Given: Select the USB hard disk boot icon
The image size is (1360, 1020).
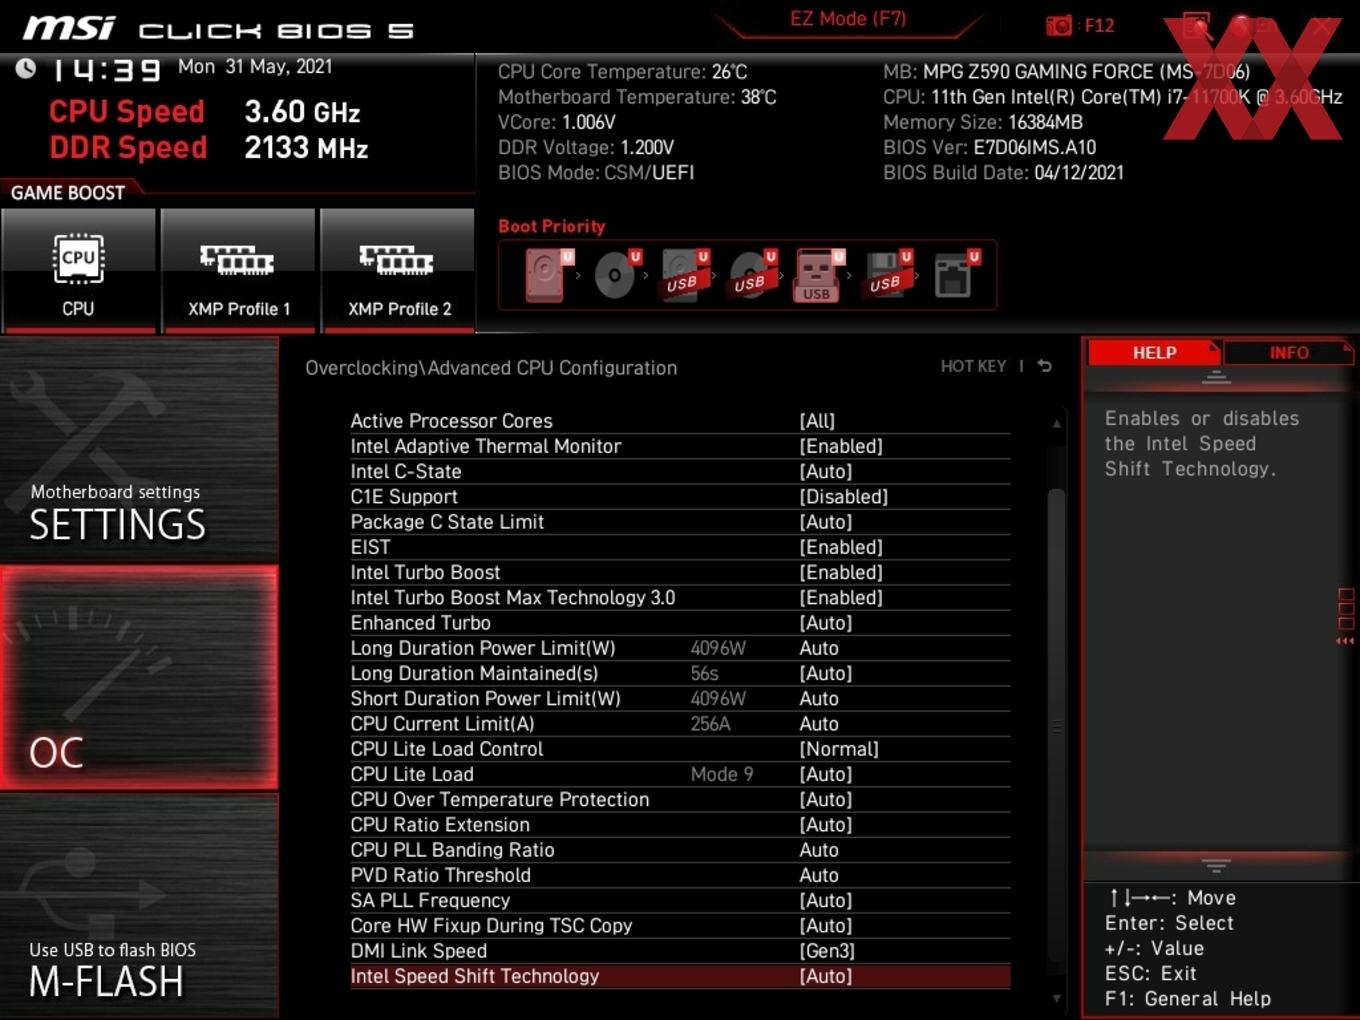Looking at the screenshot, I should 684,275.
